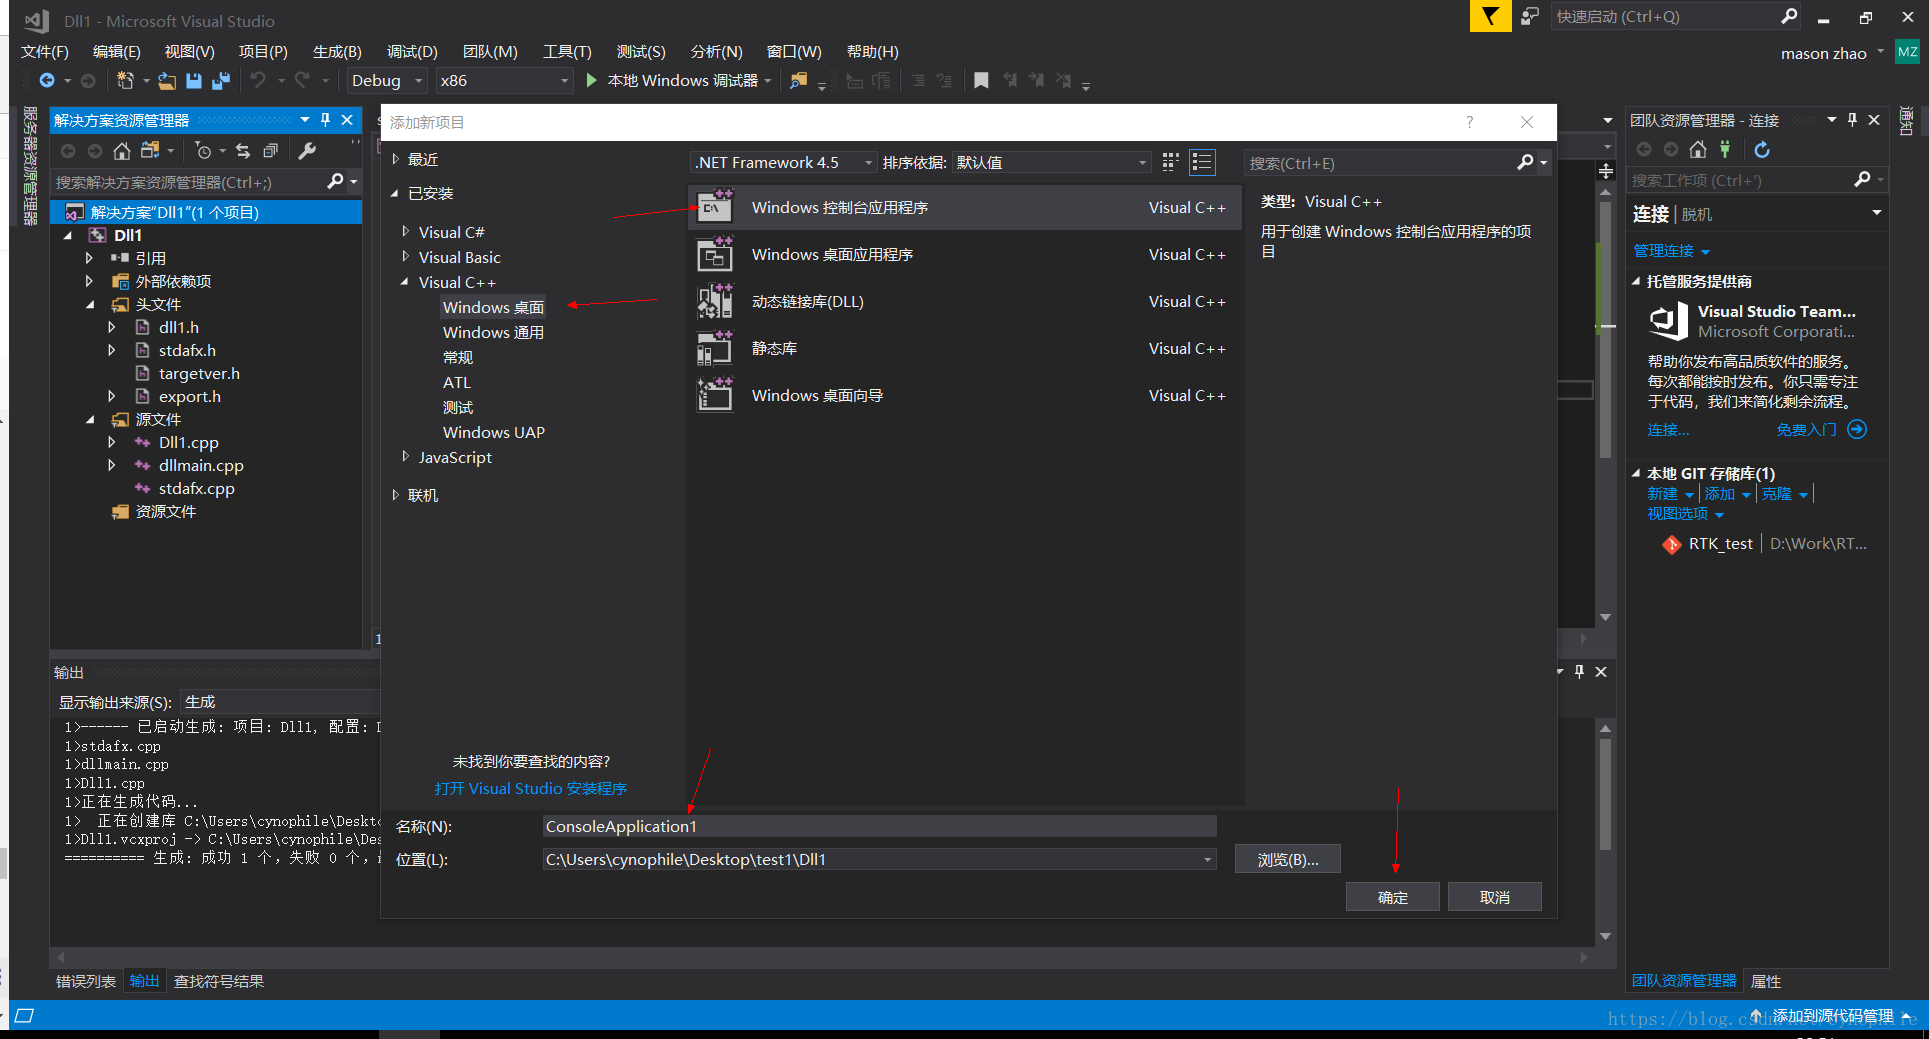Viewport: 1929px width, 1039px height.
Task: Collapse 头文件 folder in Solution Explorer
Action: point(89,304)
